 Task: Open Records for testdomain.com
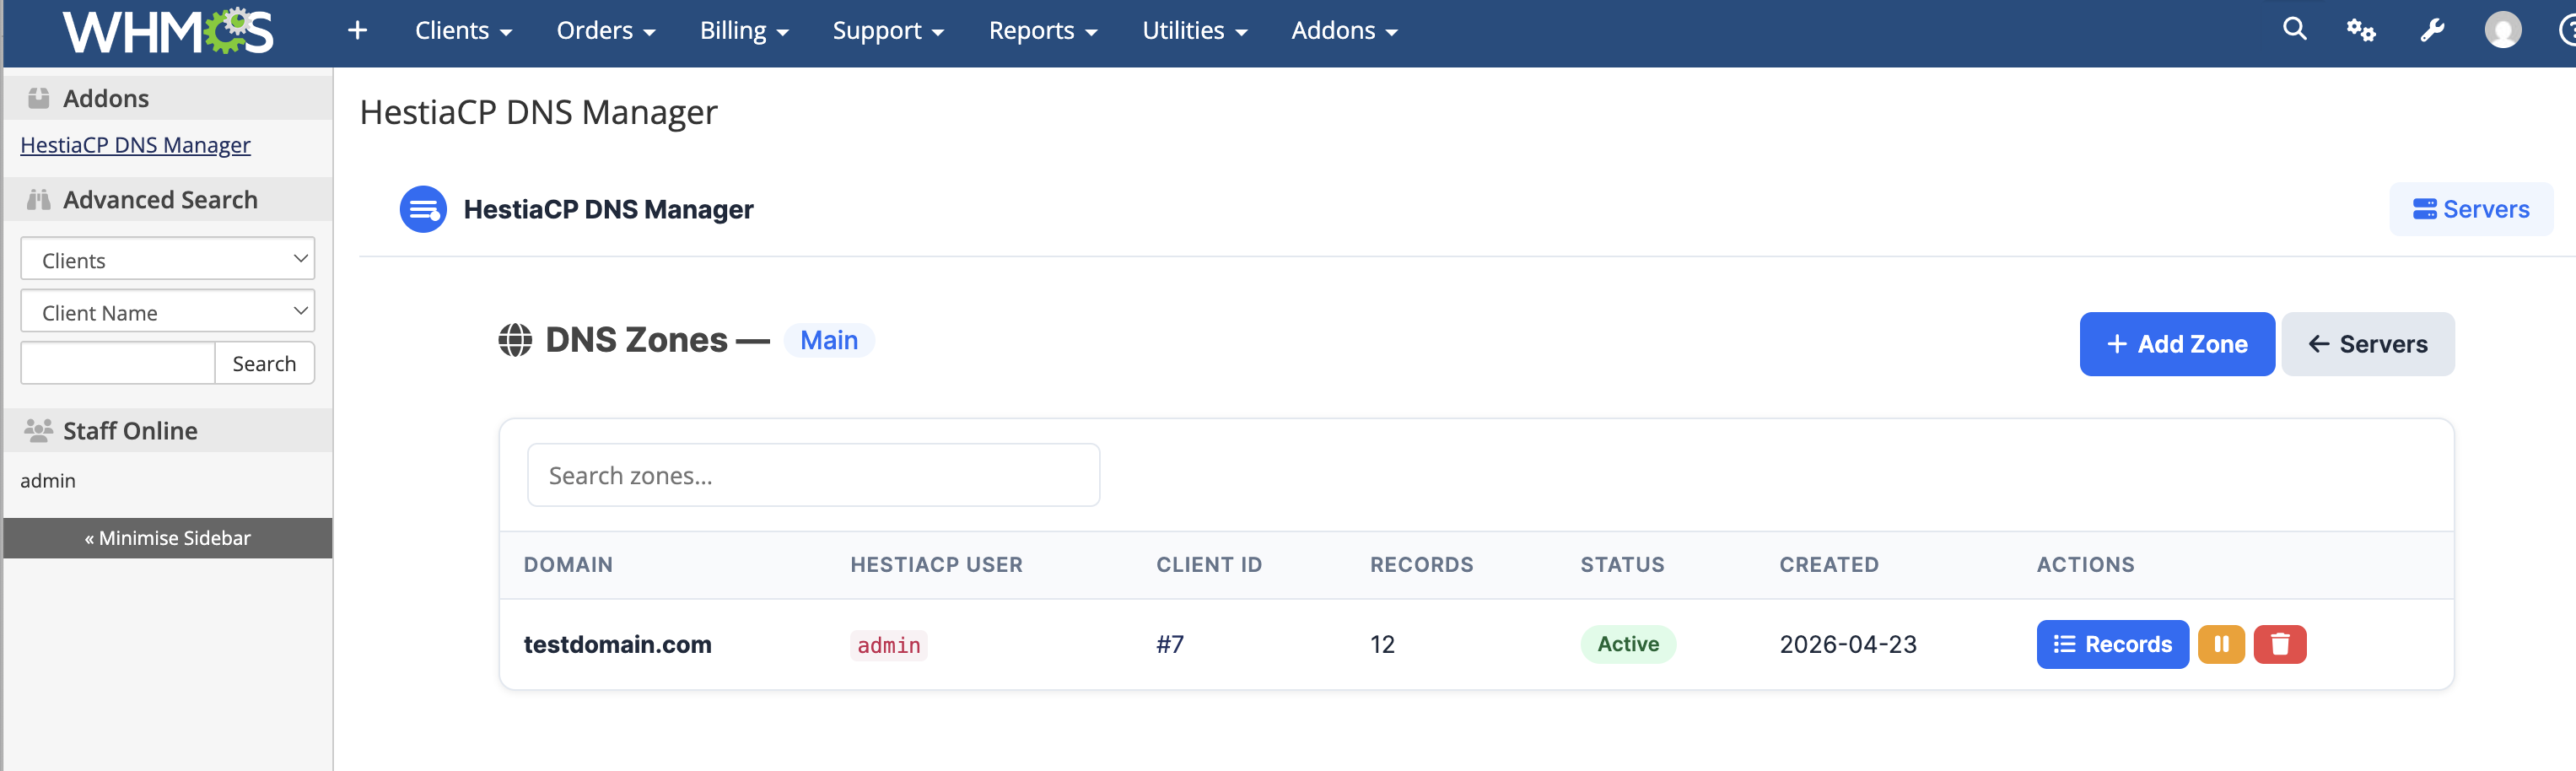pyautogui.click(x=2112, y=644)
